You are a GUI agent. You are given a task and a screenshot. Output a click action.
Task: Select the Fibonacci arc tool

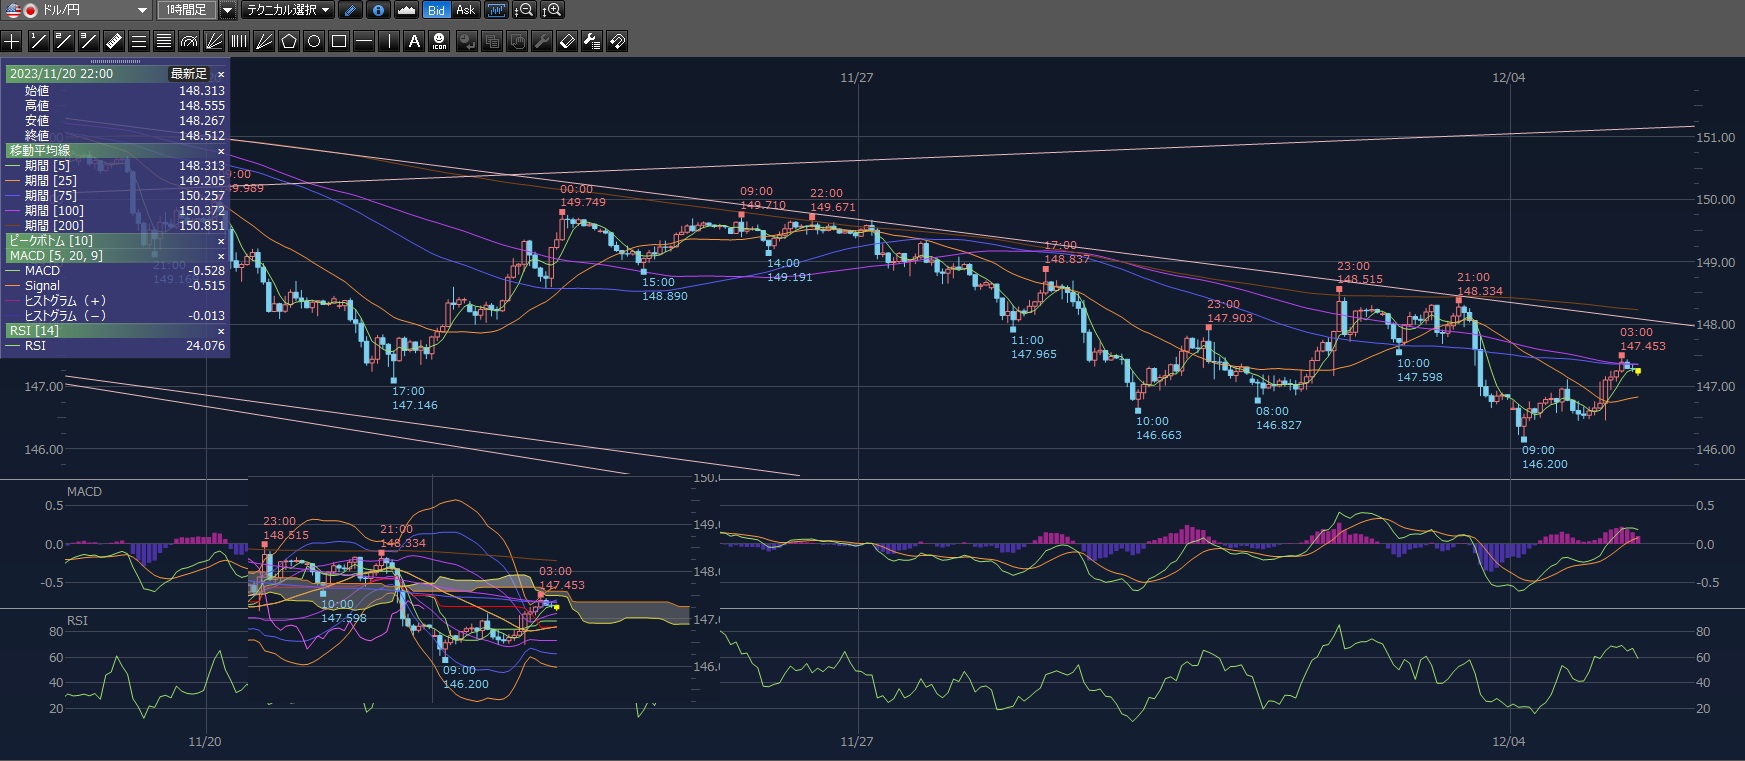click(189, 41)
